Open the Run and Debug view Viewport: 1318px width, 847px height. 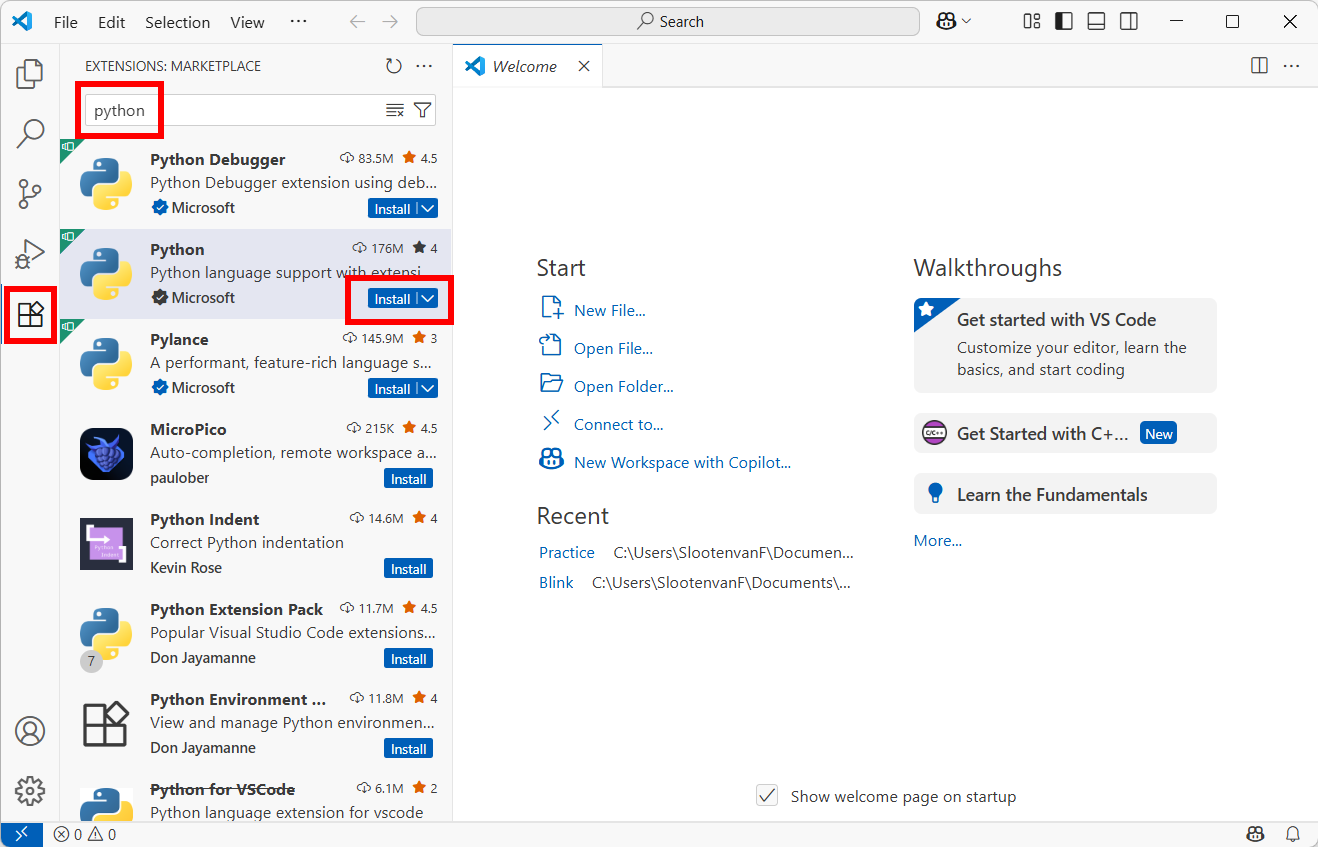coord(30,253)
